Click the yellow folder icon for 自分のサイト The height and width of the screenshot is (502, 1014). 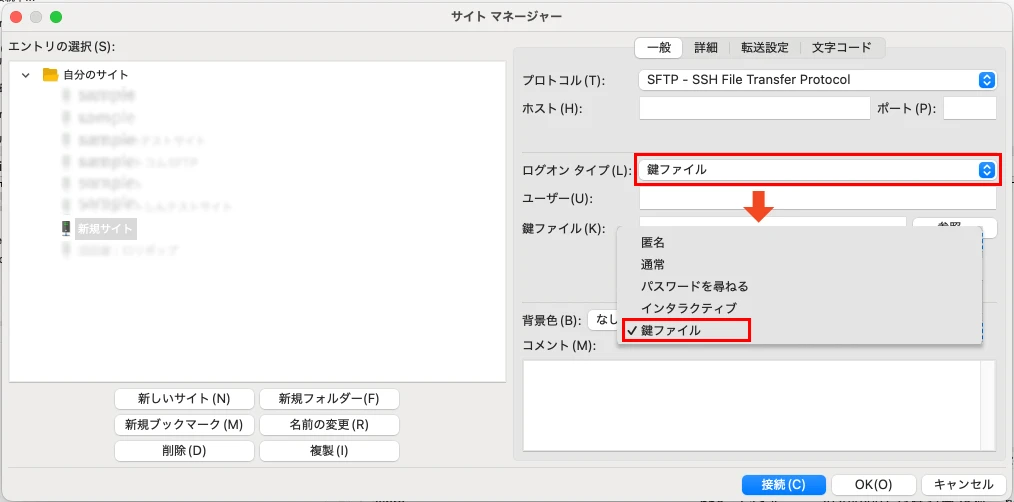50,74
